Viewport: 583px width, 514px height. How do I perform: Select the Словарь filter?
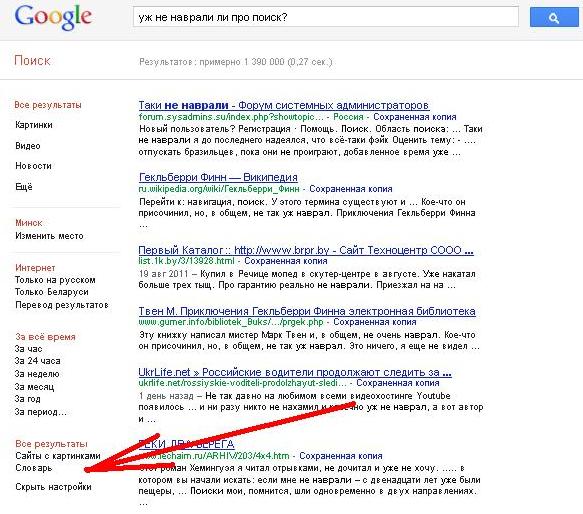[x=33, y=468]
